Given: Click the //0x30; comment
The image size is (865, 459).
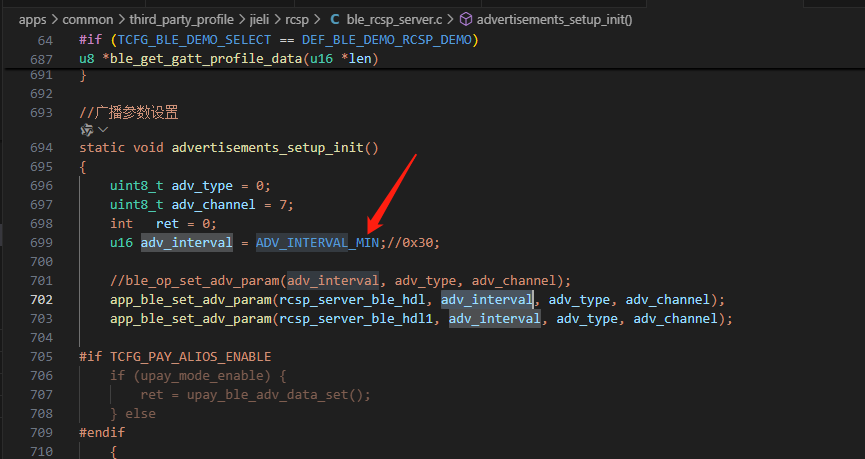Looking at the screenshot, I should pos(413,243).
